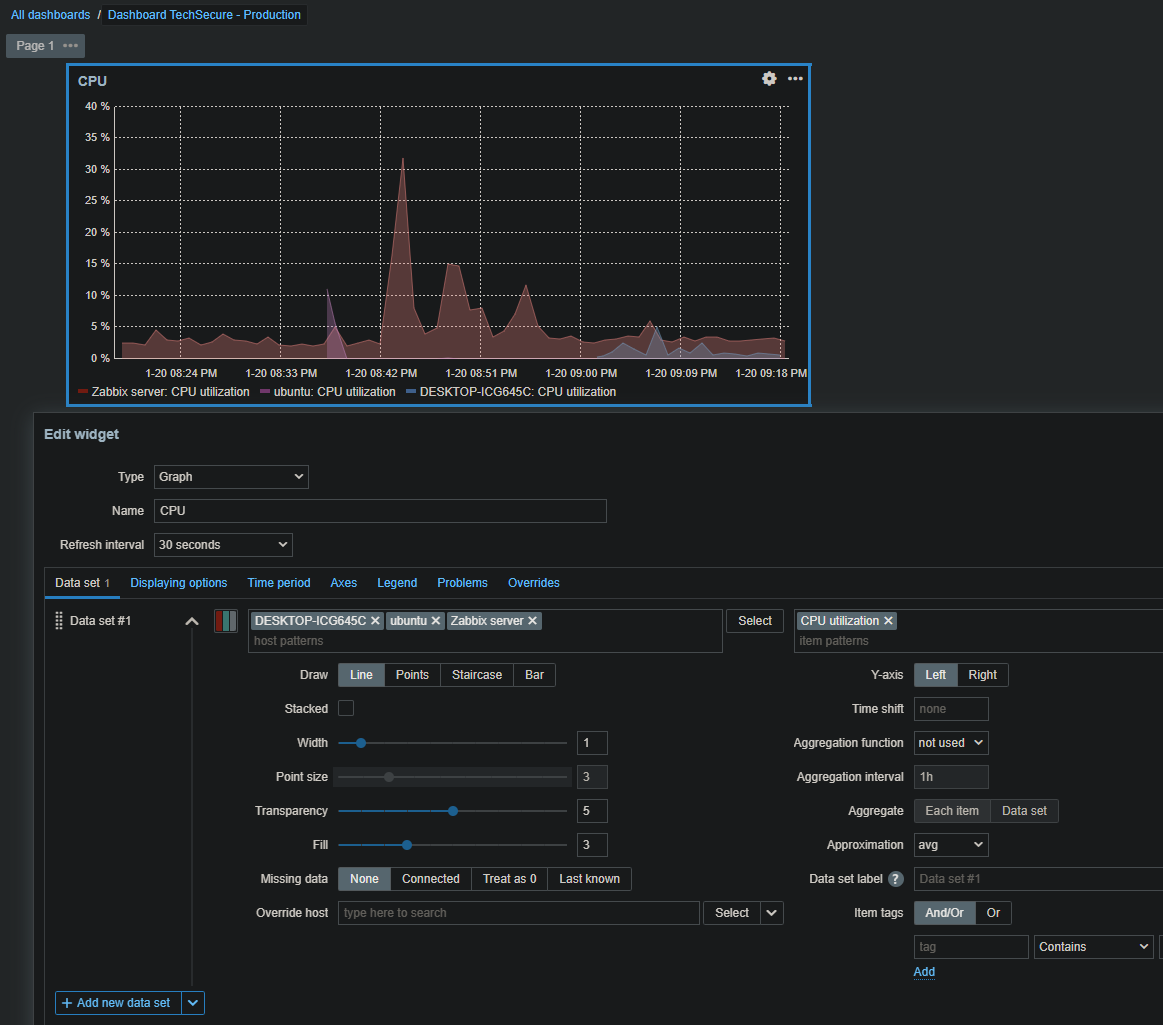Image resolution: width=1163 pixels, height=1025 pixels.
Task: Open Page 1 tab options dots
Action: [x=70, y=46]
